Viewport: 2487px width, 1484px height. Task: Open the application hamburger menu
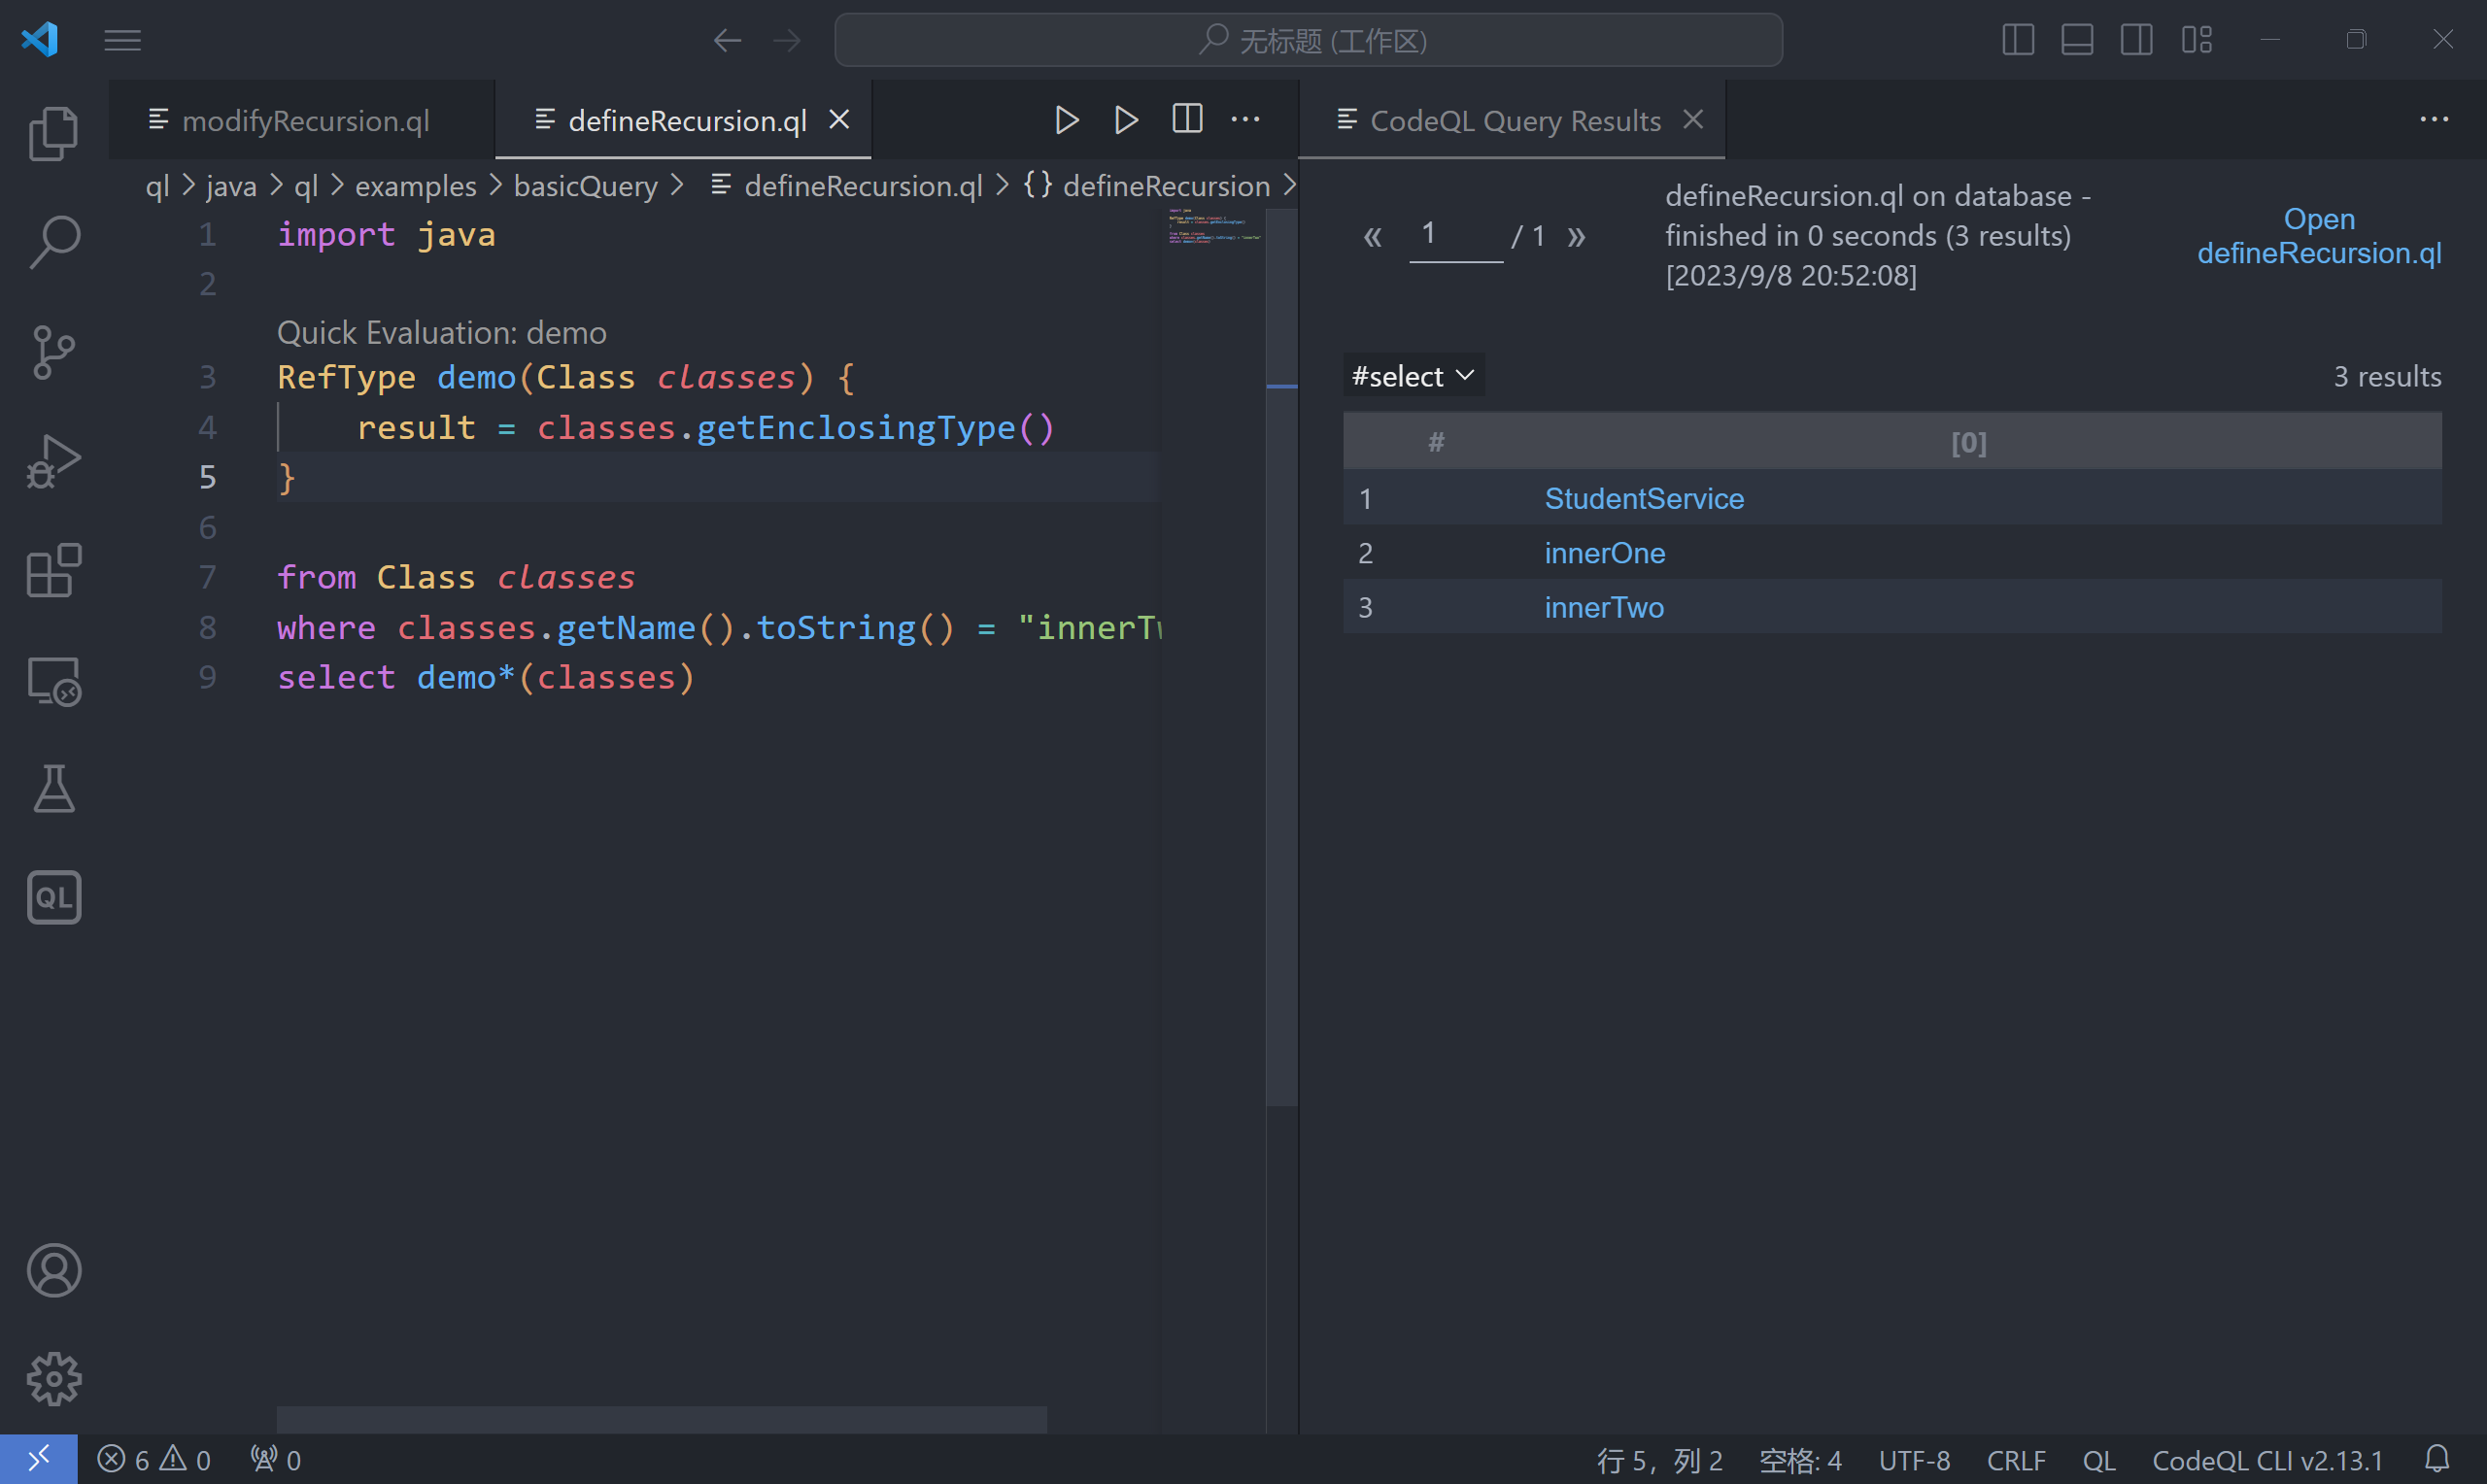coord(123,40)
